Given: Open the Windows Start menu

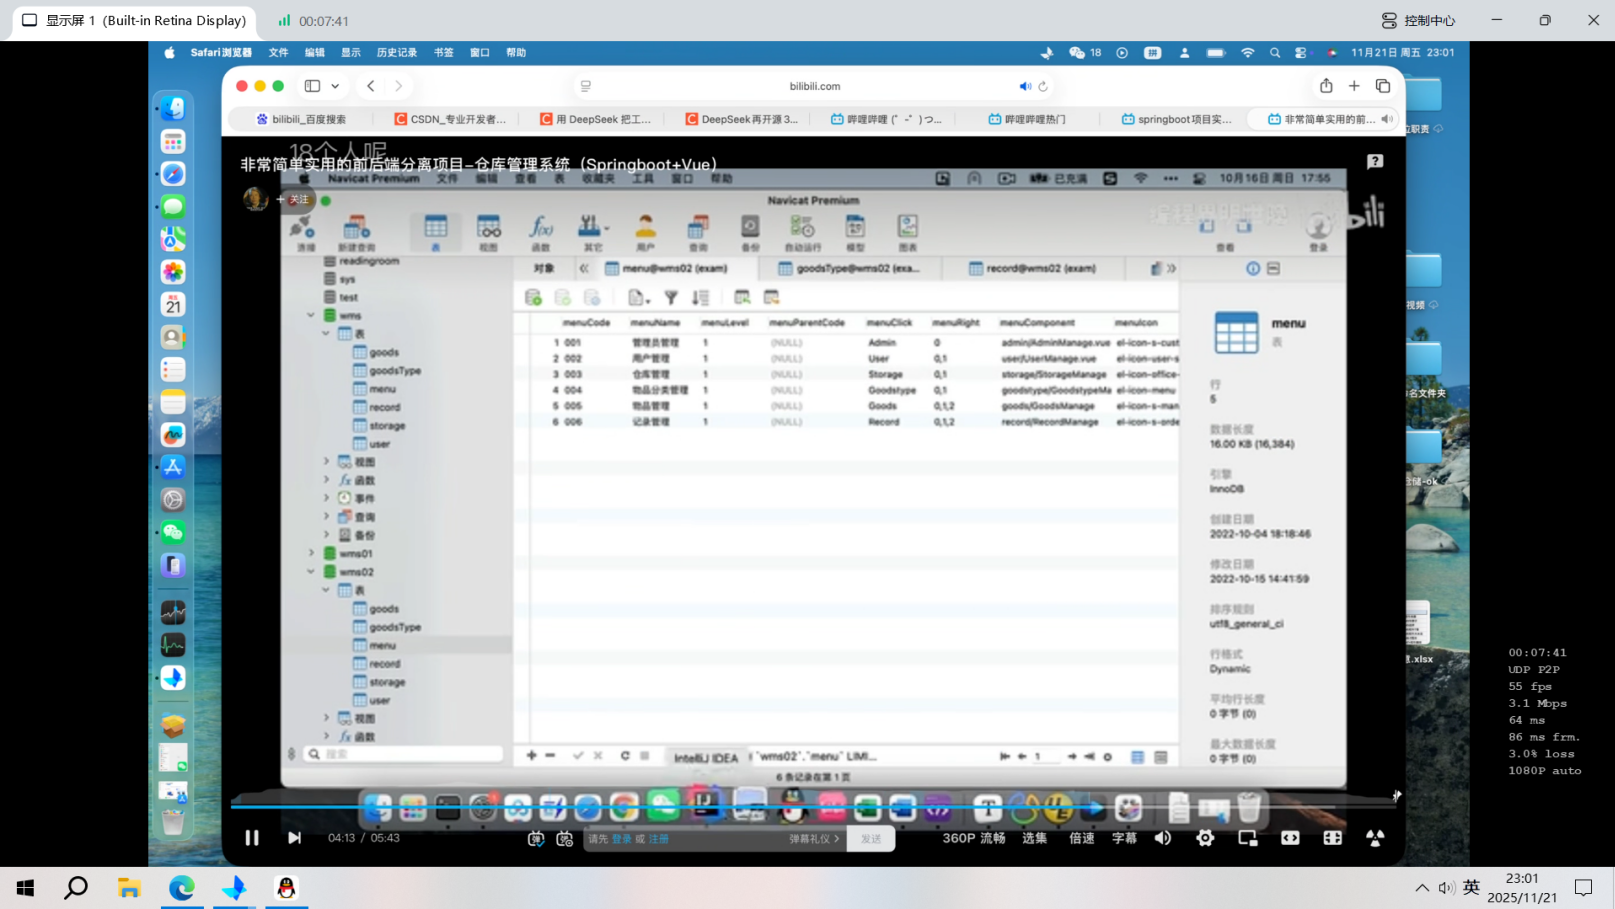Looking at the screenshot, I should [25, 888].
